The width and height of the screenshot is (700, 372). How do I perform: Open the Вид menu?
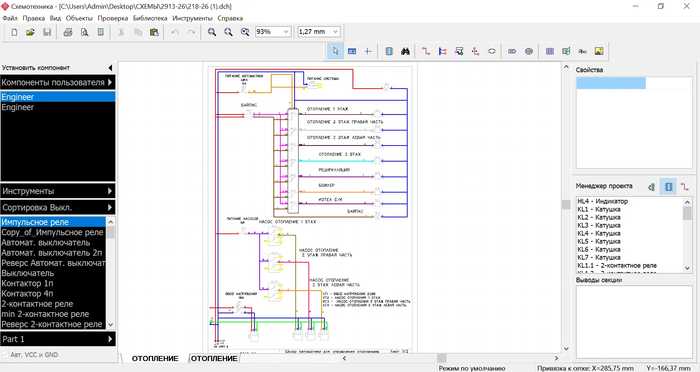click(x=55, y=18)
